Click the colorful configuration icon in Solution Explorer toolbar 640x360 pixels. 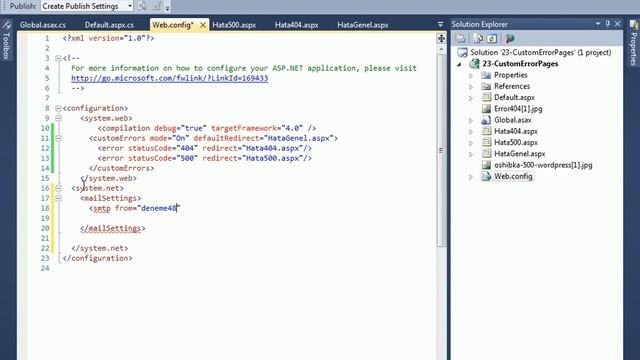[x=509, y=38]
